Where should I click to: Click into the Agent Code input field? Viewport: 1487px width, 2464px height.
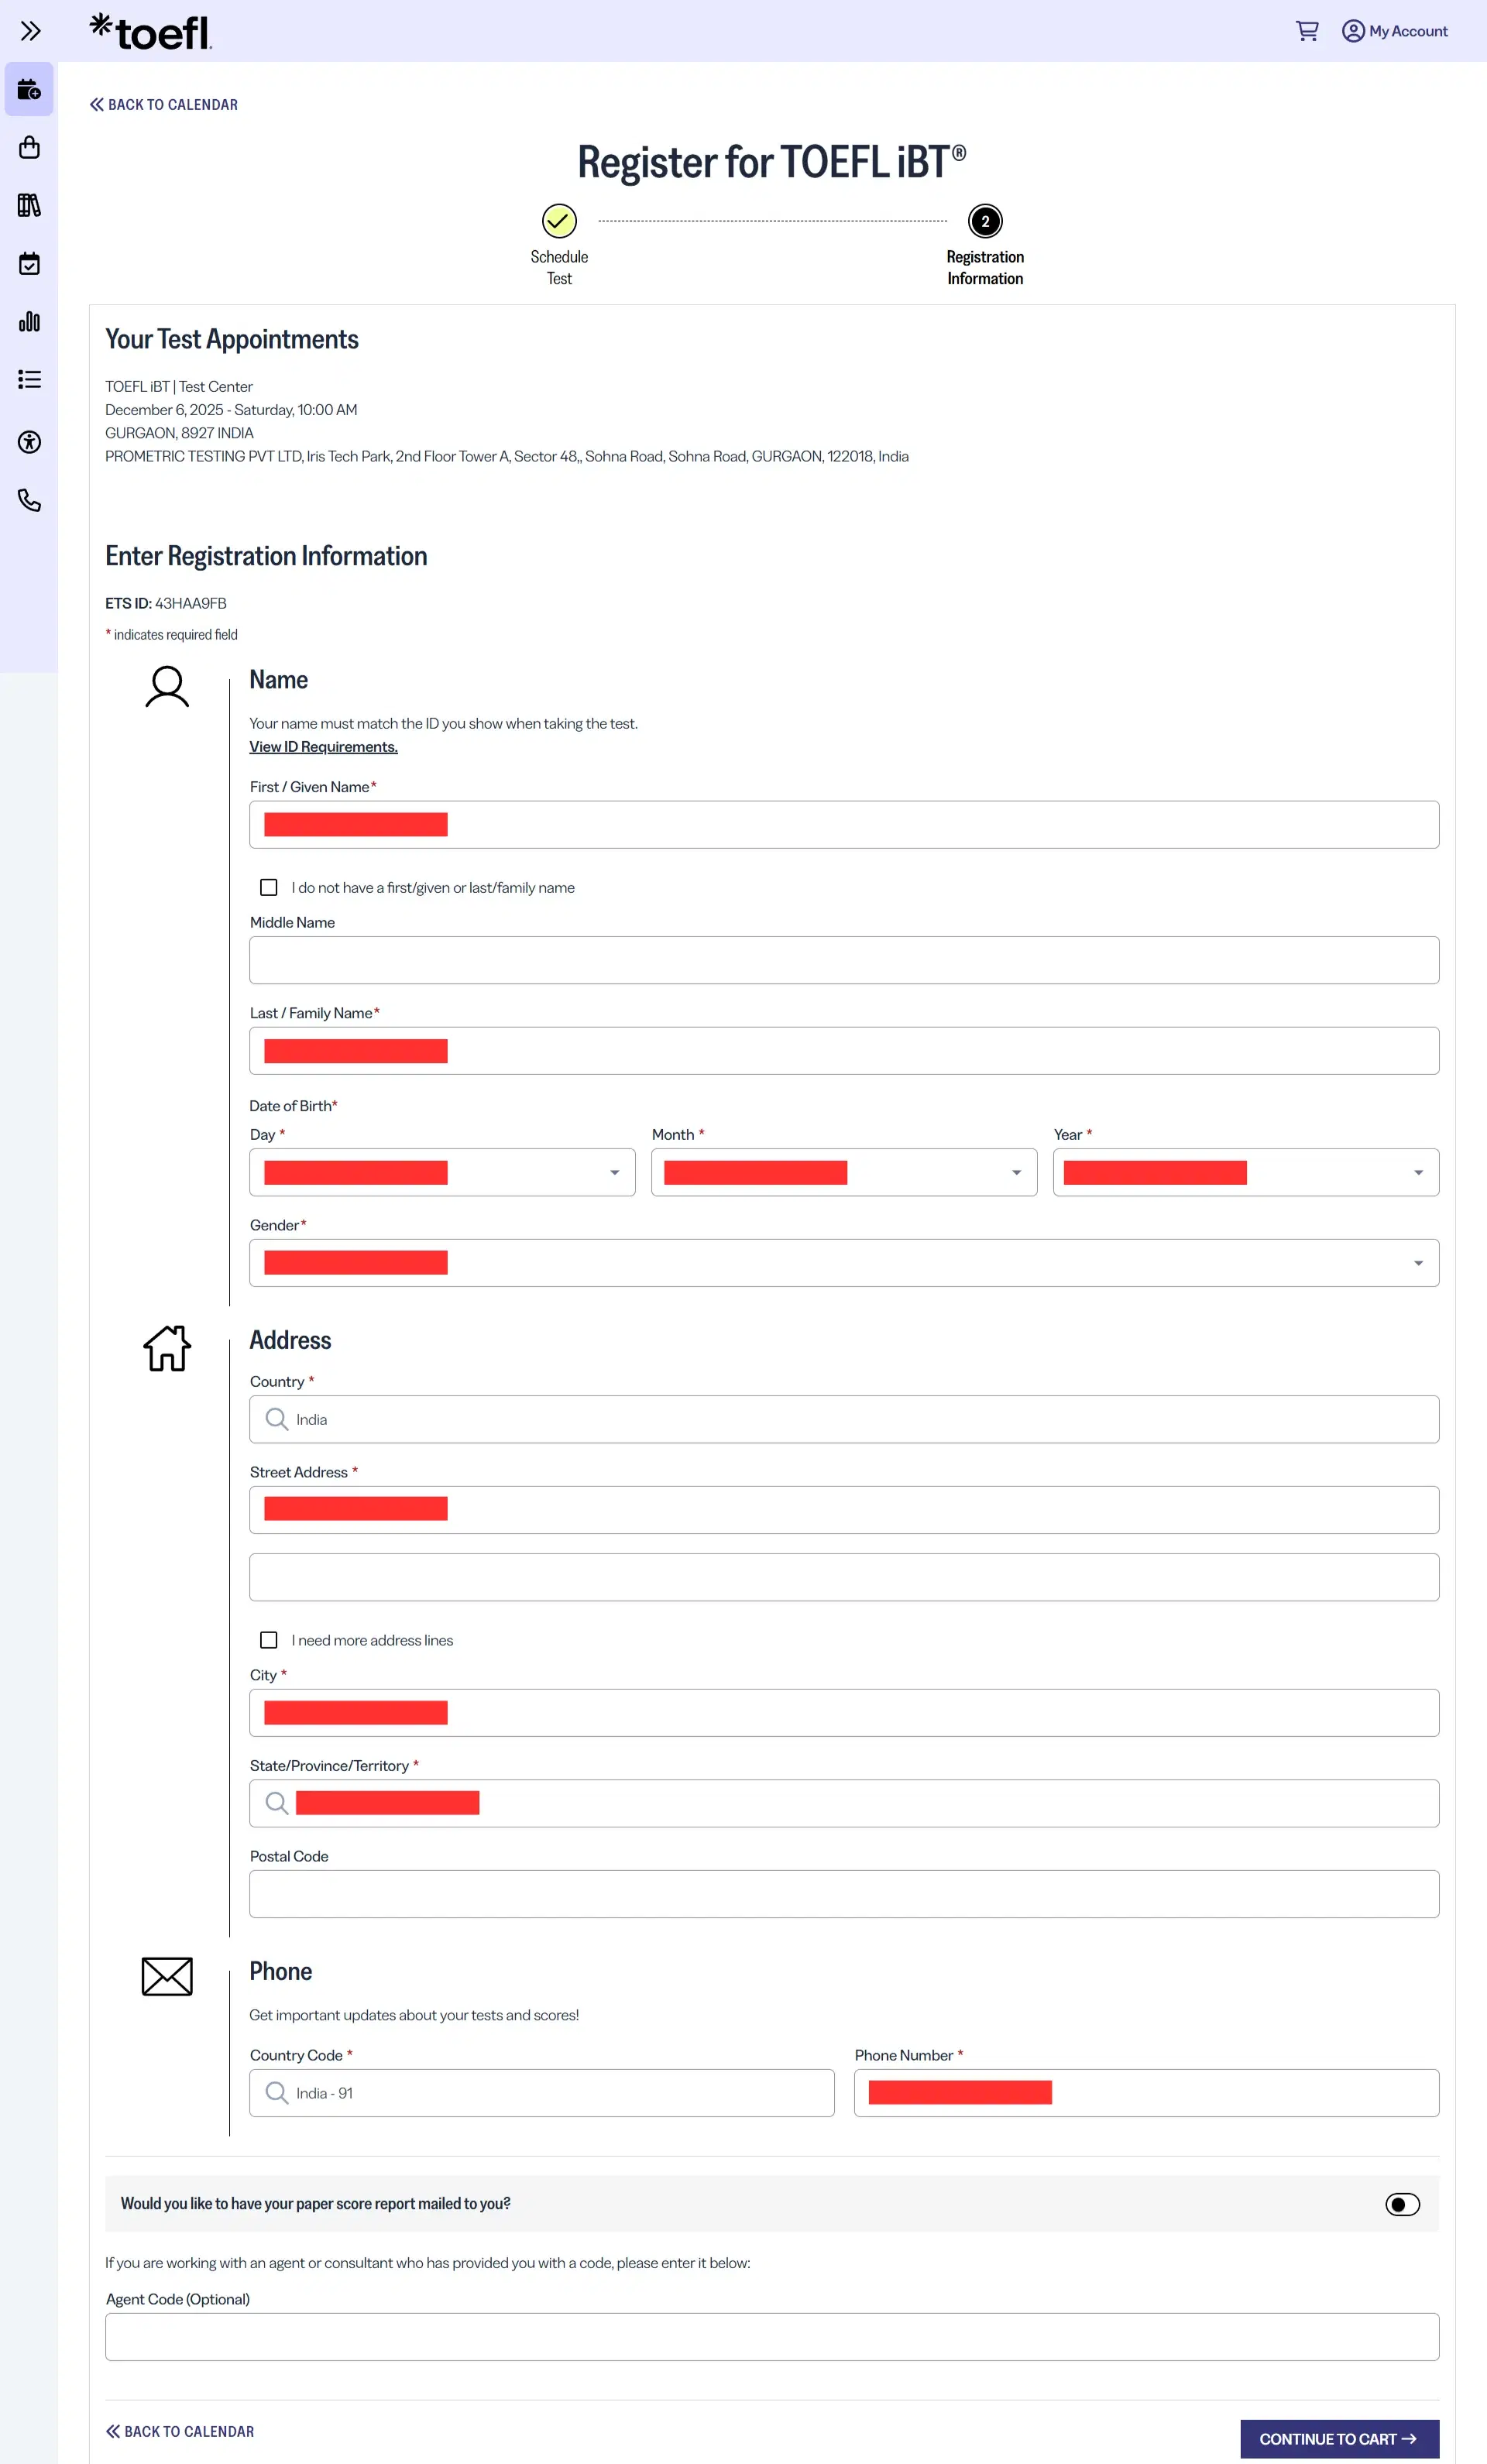coord(772,2337)
